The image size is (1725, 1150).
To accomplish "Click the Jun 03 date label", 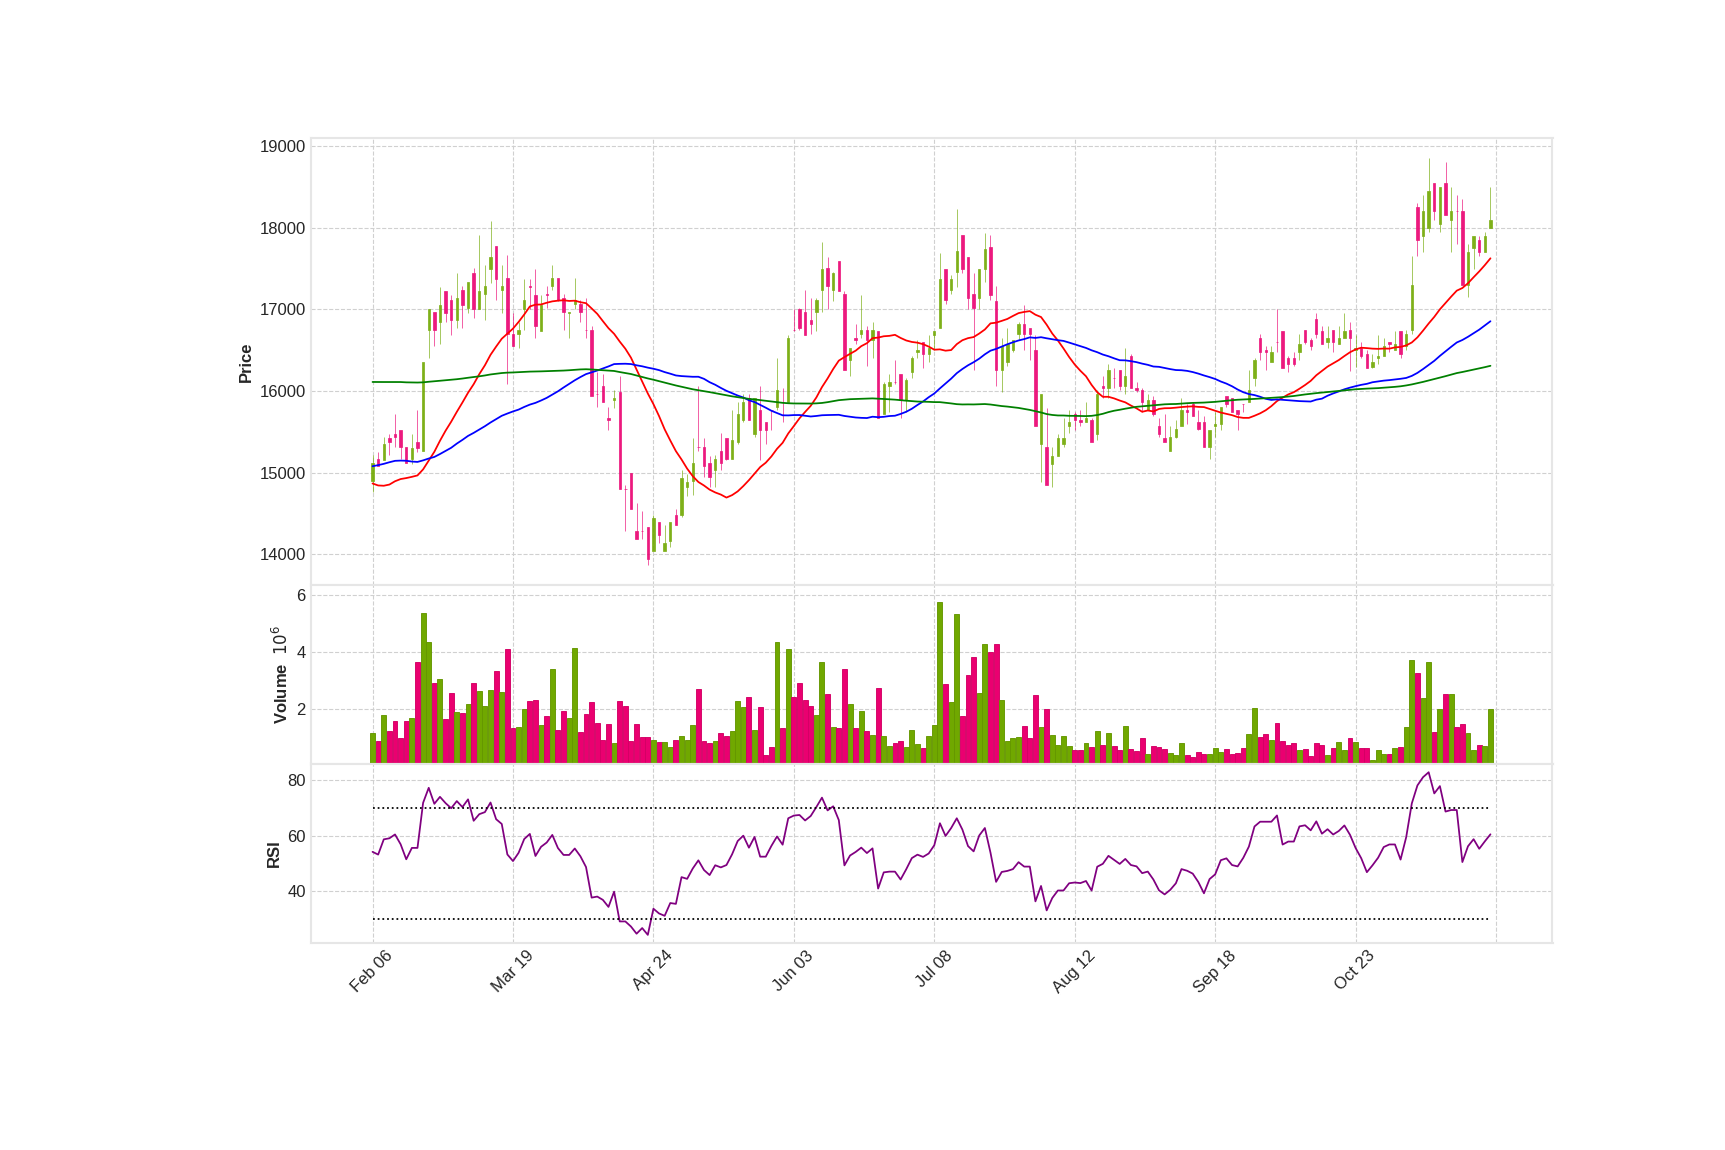I will point(792,971).
